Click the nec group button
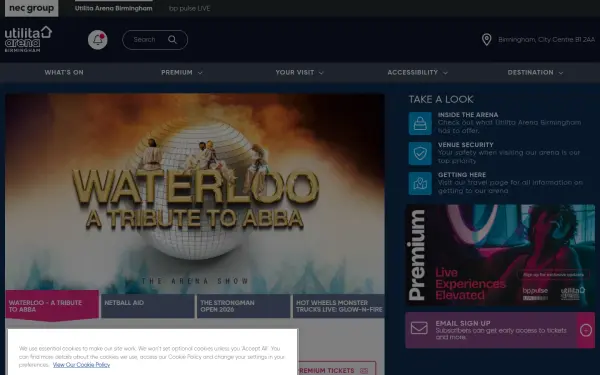Screen dimensions: 600x375 point(31,8)
